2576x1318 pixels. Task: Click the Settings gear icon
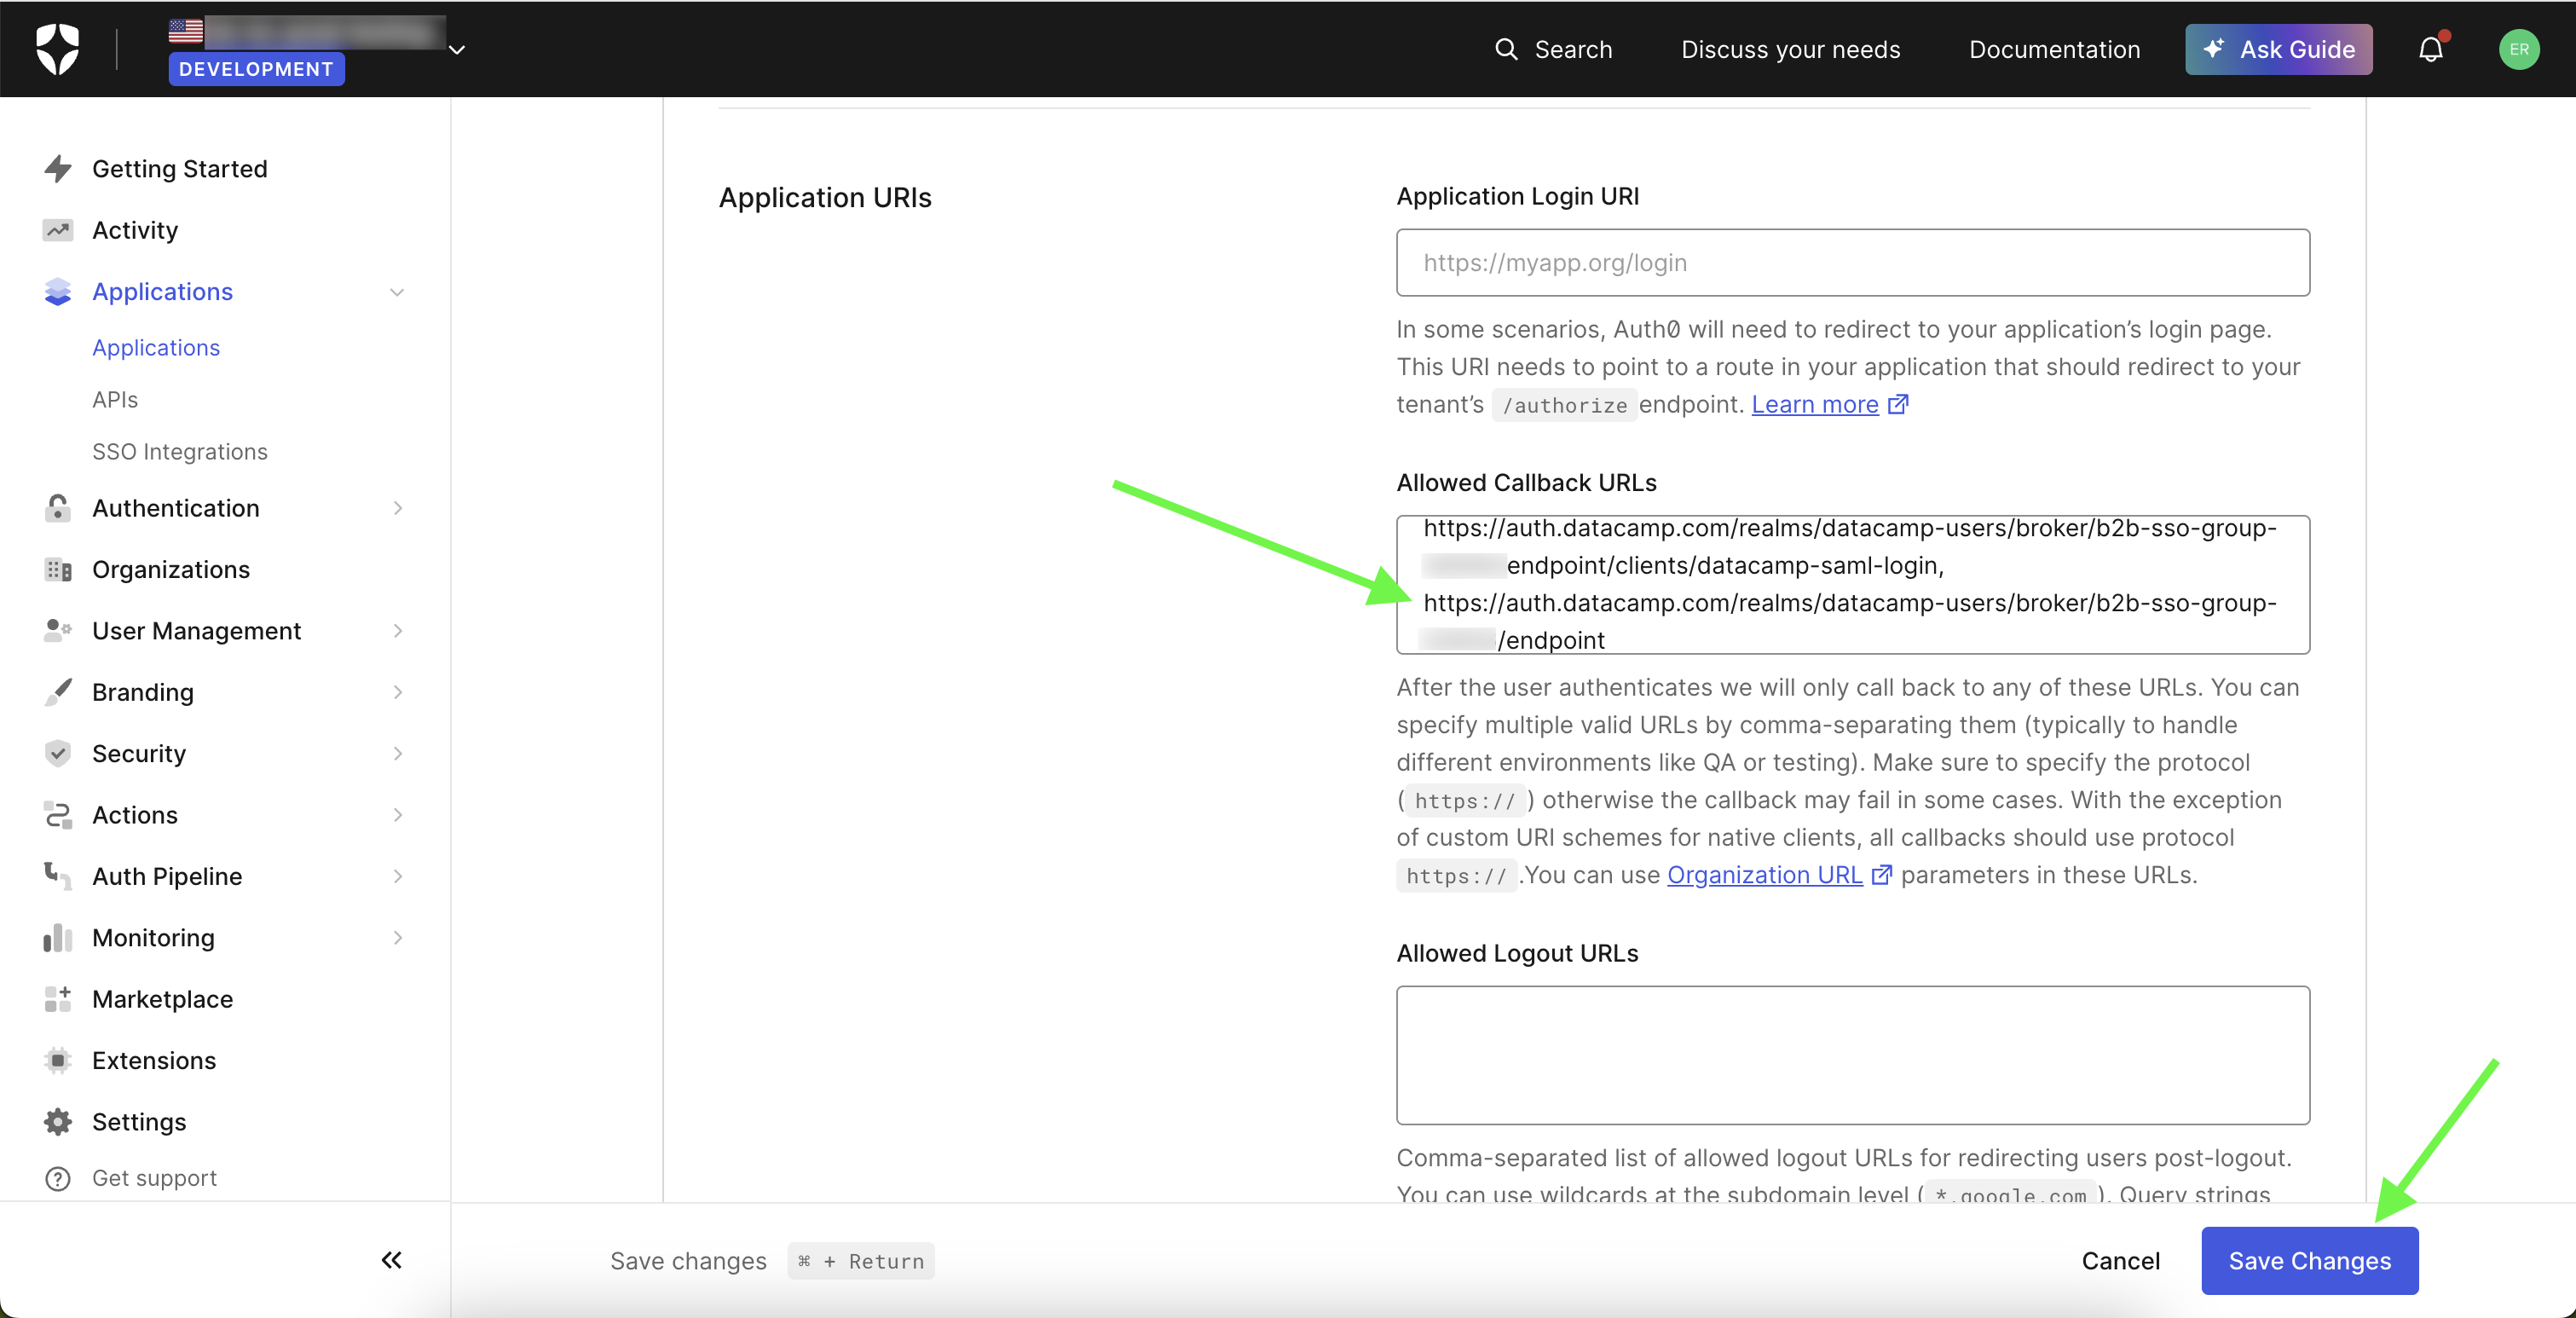[58, 1122]
